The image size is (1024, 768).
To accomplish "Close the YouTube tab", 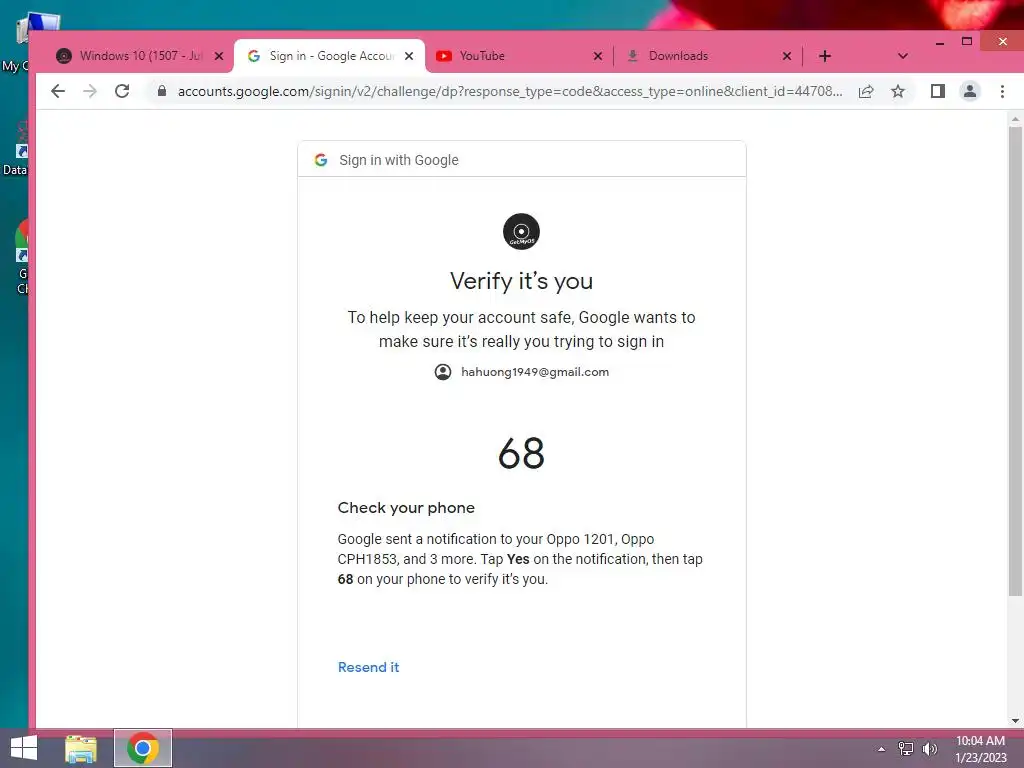I will [598, 56].
